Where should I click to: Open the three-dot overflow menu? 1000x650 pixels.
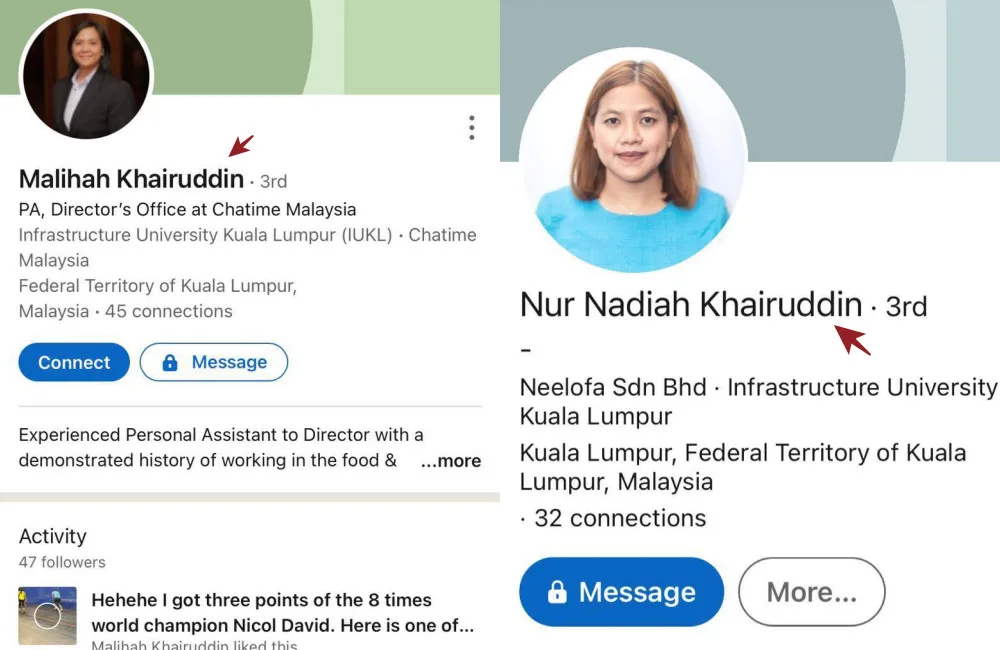click(471, 128)
